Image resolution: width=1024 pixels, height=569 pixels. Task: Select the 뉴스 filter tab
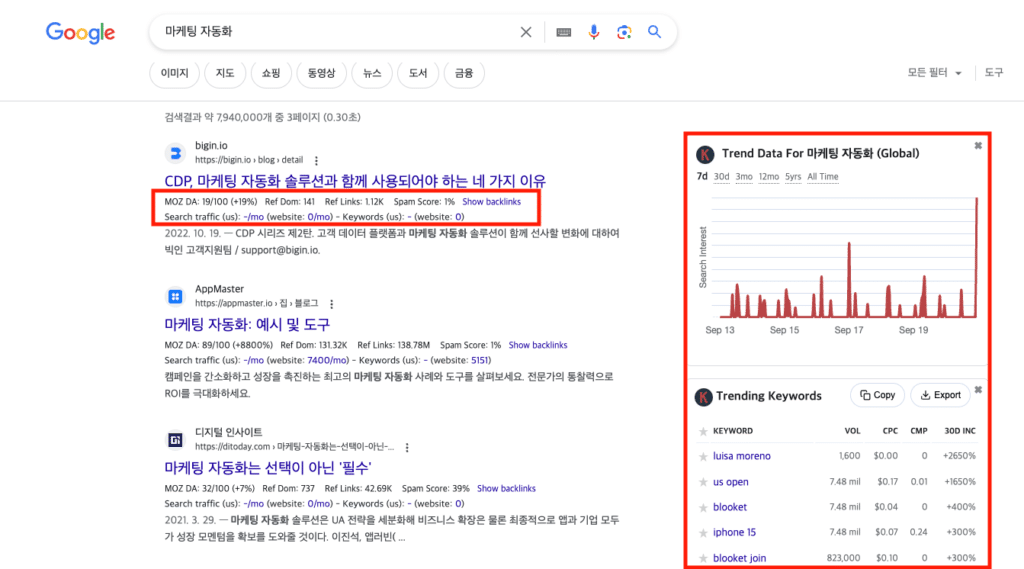coord(372,73)
